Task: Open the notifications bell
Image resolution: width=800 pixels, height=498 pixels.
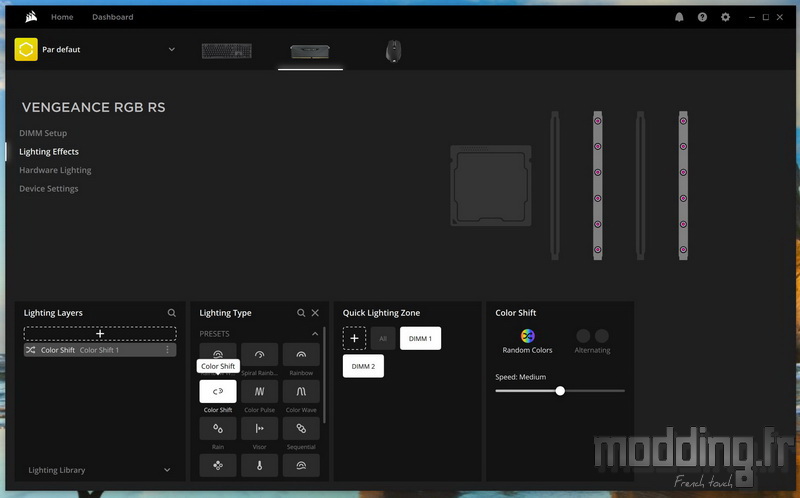Action: pos(679,17)
